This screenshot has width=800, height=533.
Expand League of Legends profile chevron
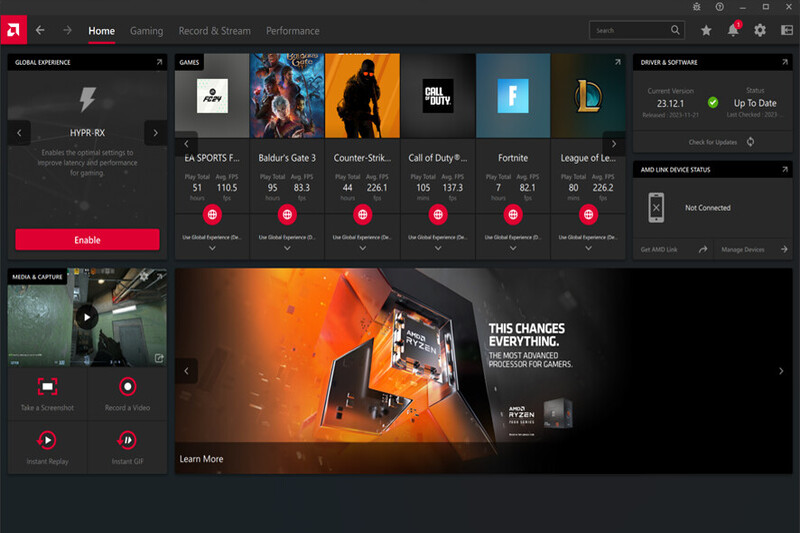coord(588,250)
